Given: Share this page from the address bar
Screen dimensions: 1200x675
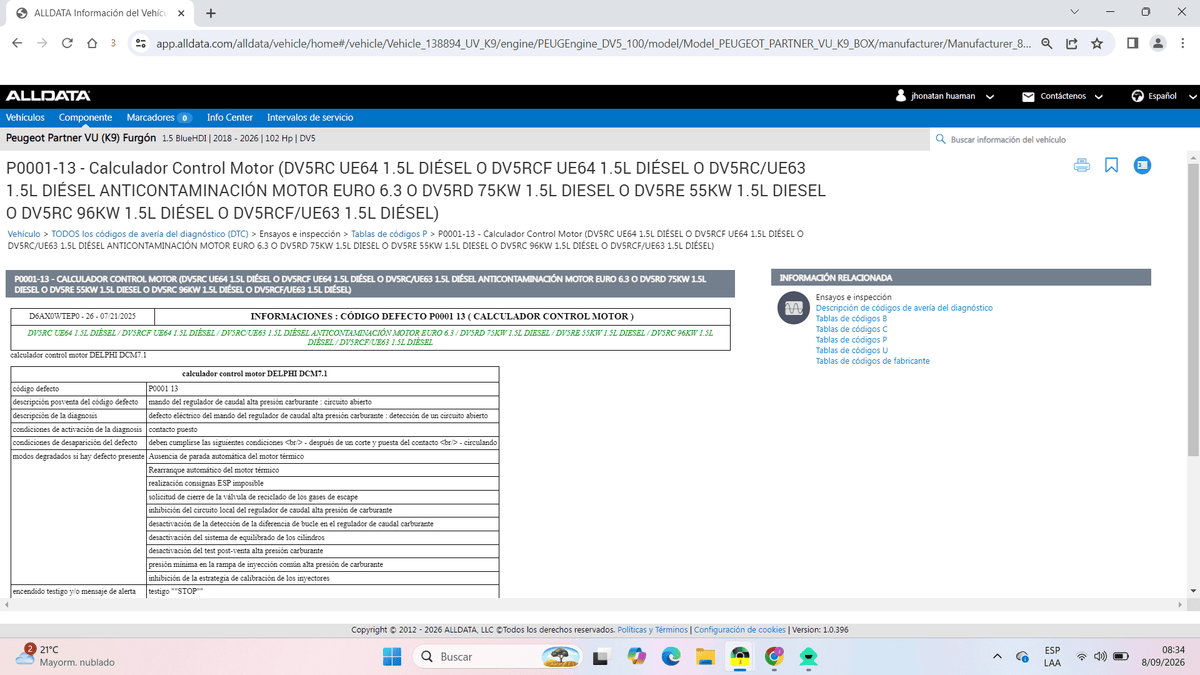Looking at the screenshot, I should (x=1072, y=43).
